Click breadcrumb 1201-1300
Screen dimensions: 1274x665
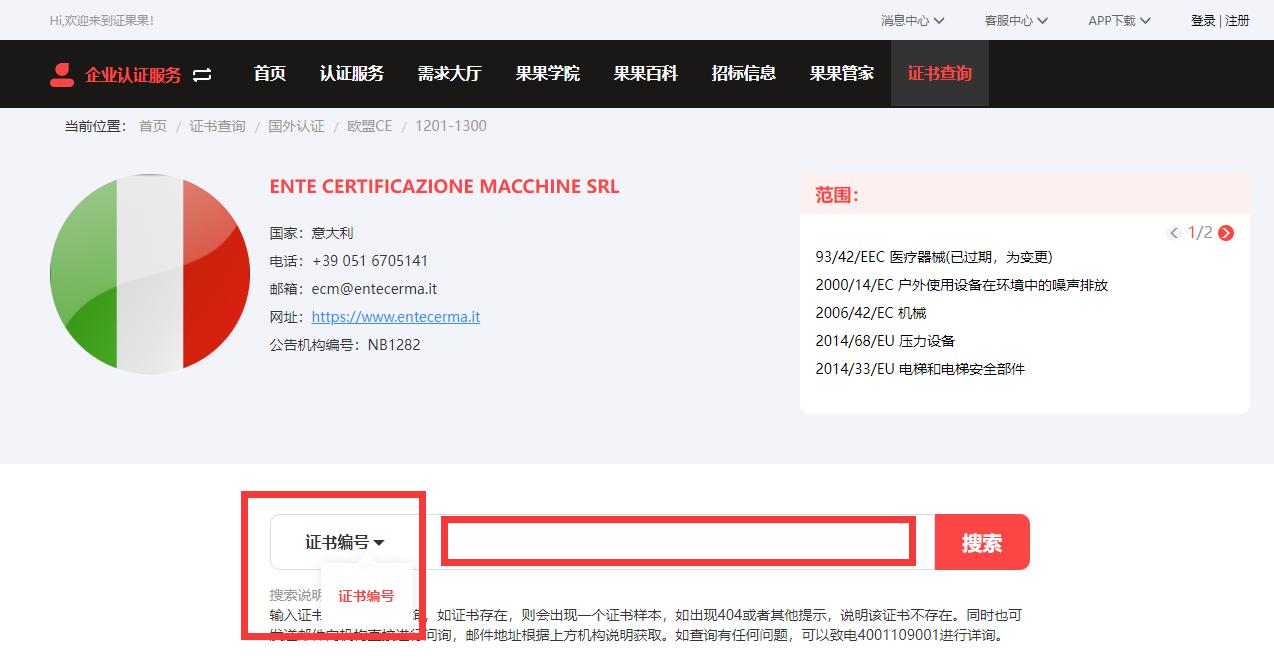coord(451,126)
